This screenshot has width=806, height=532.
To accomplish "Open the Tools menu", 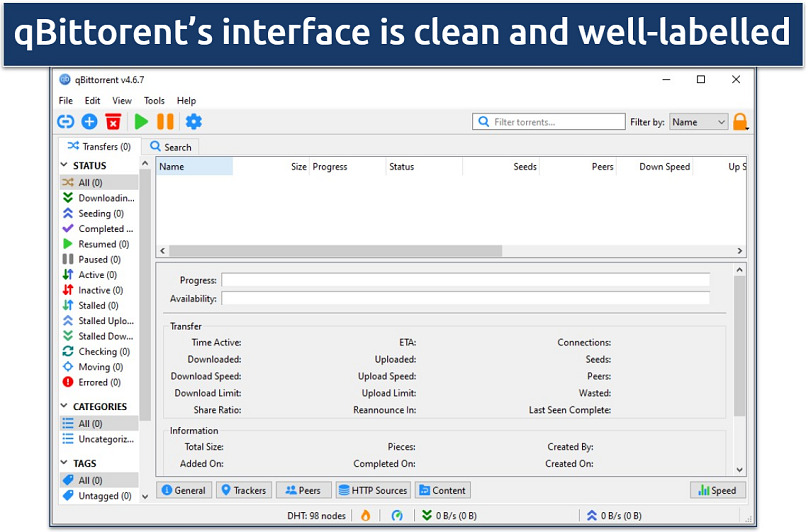I will 154,101.
